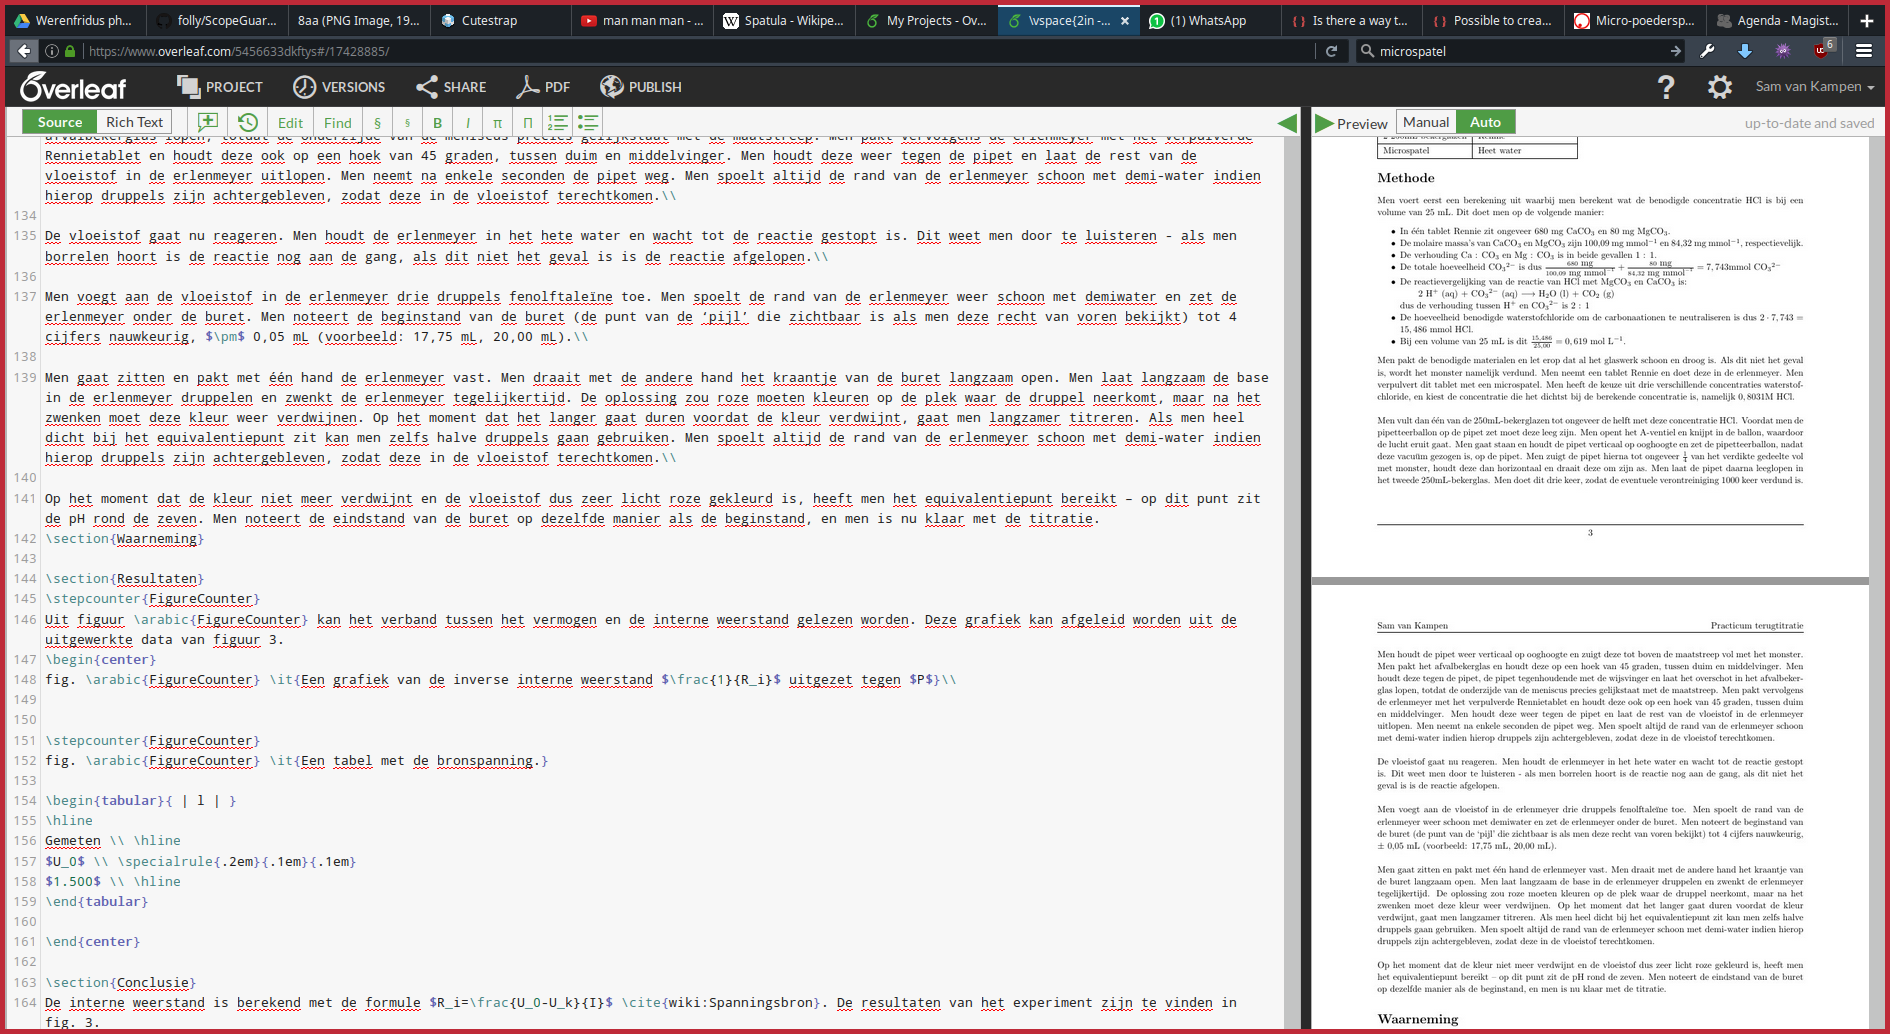Open the settings gear in Overleaf header

[x=1719, y=87]
